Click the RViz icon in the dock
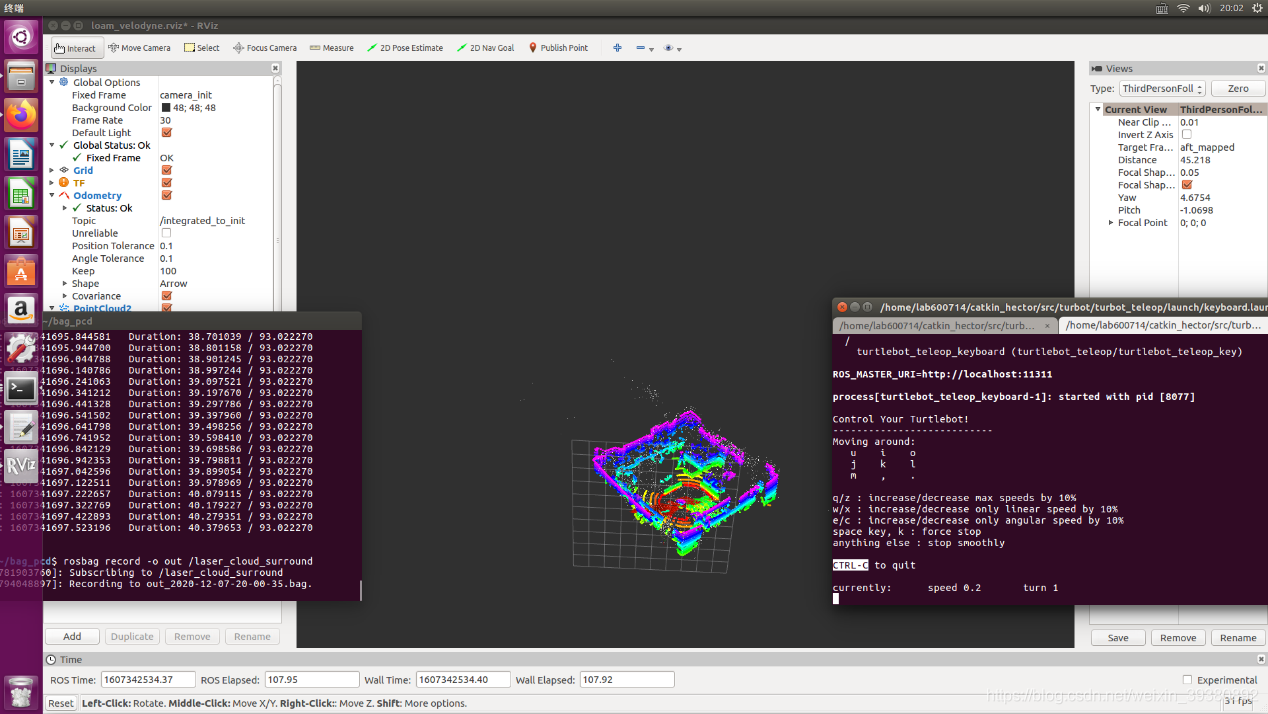 click(x=20, y=466)
